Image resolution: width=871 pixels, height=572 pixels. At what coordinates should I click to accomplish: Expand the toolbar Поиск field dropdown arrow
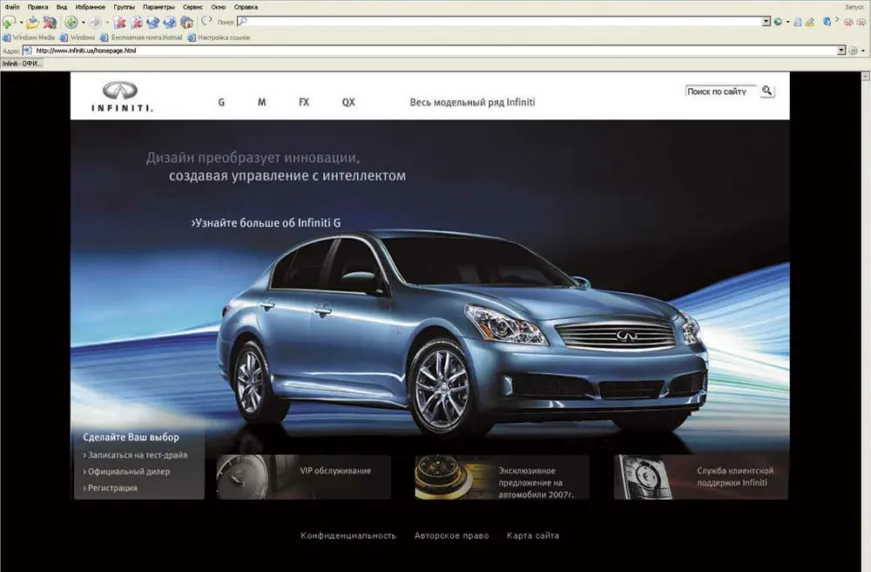[766, 22]
